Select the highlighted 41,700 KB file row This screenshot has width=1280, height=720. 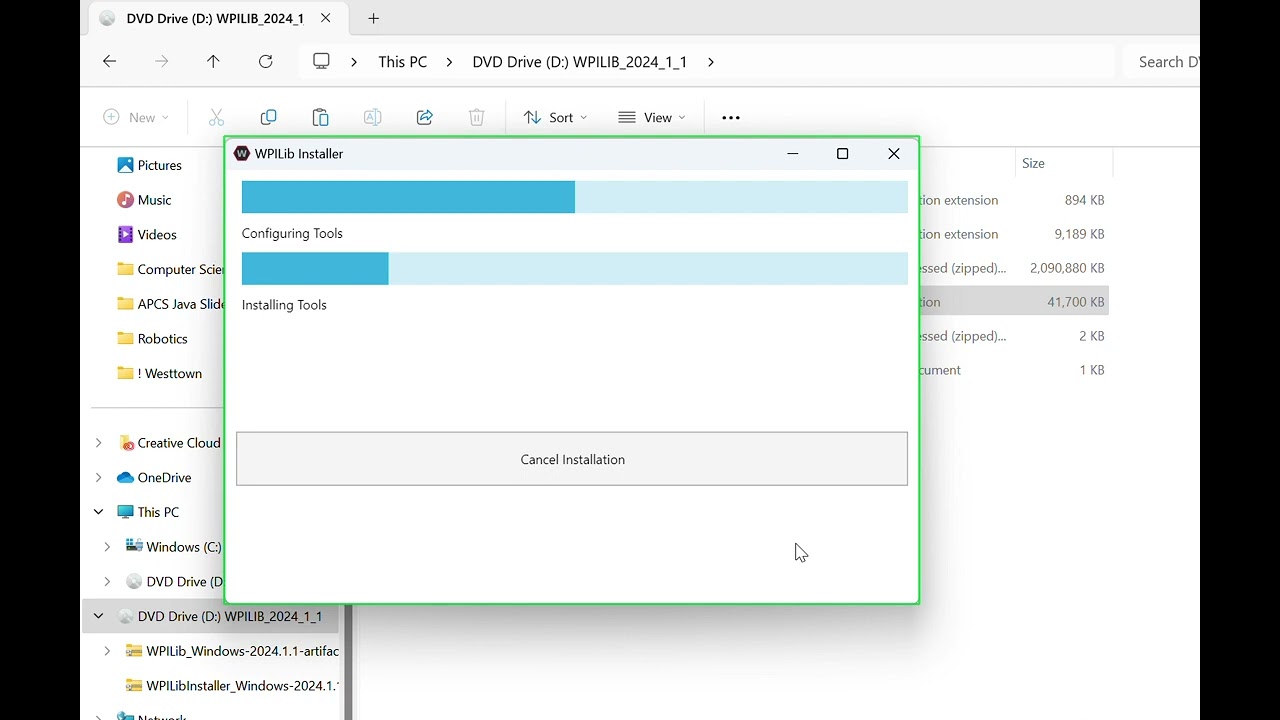point(1014,302)
